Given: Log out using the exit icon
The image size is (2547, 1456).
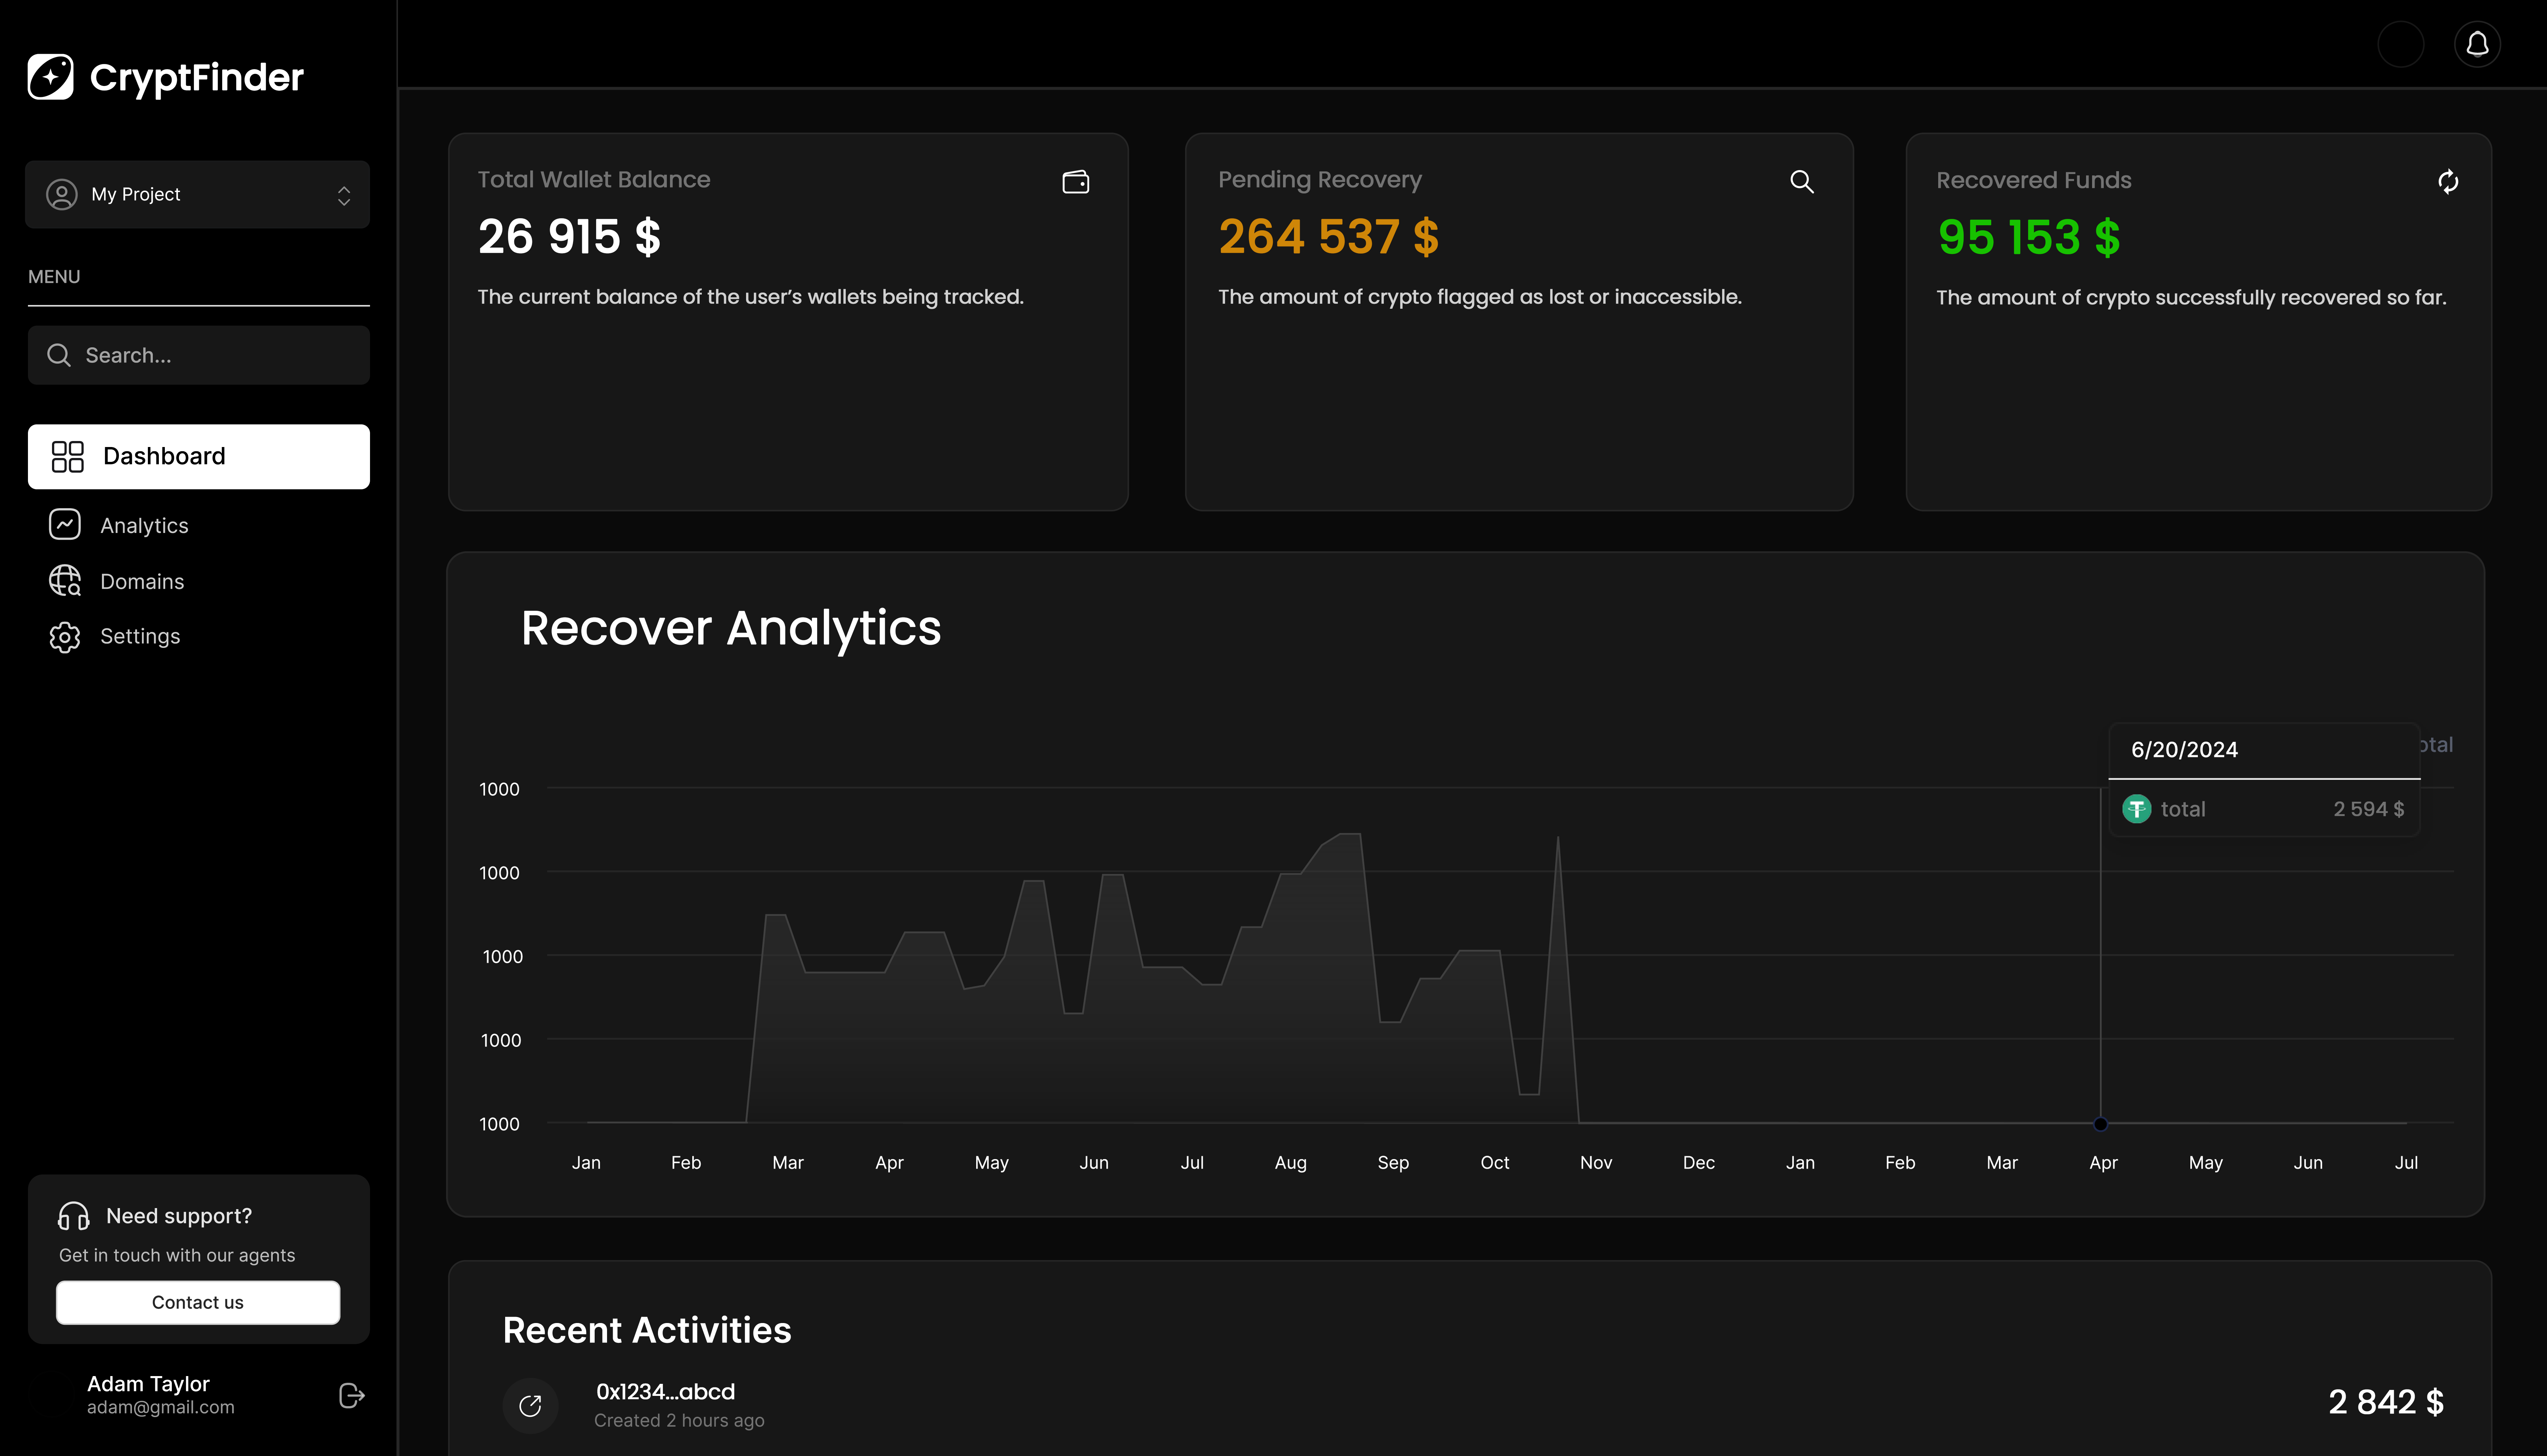Looking at the screenshot, I should pos(352,1395).
